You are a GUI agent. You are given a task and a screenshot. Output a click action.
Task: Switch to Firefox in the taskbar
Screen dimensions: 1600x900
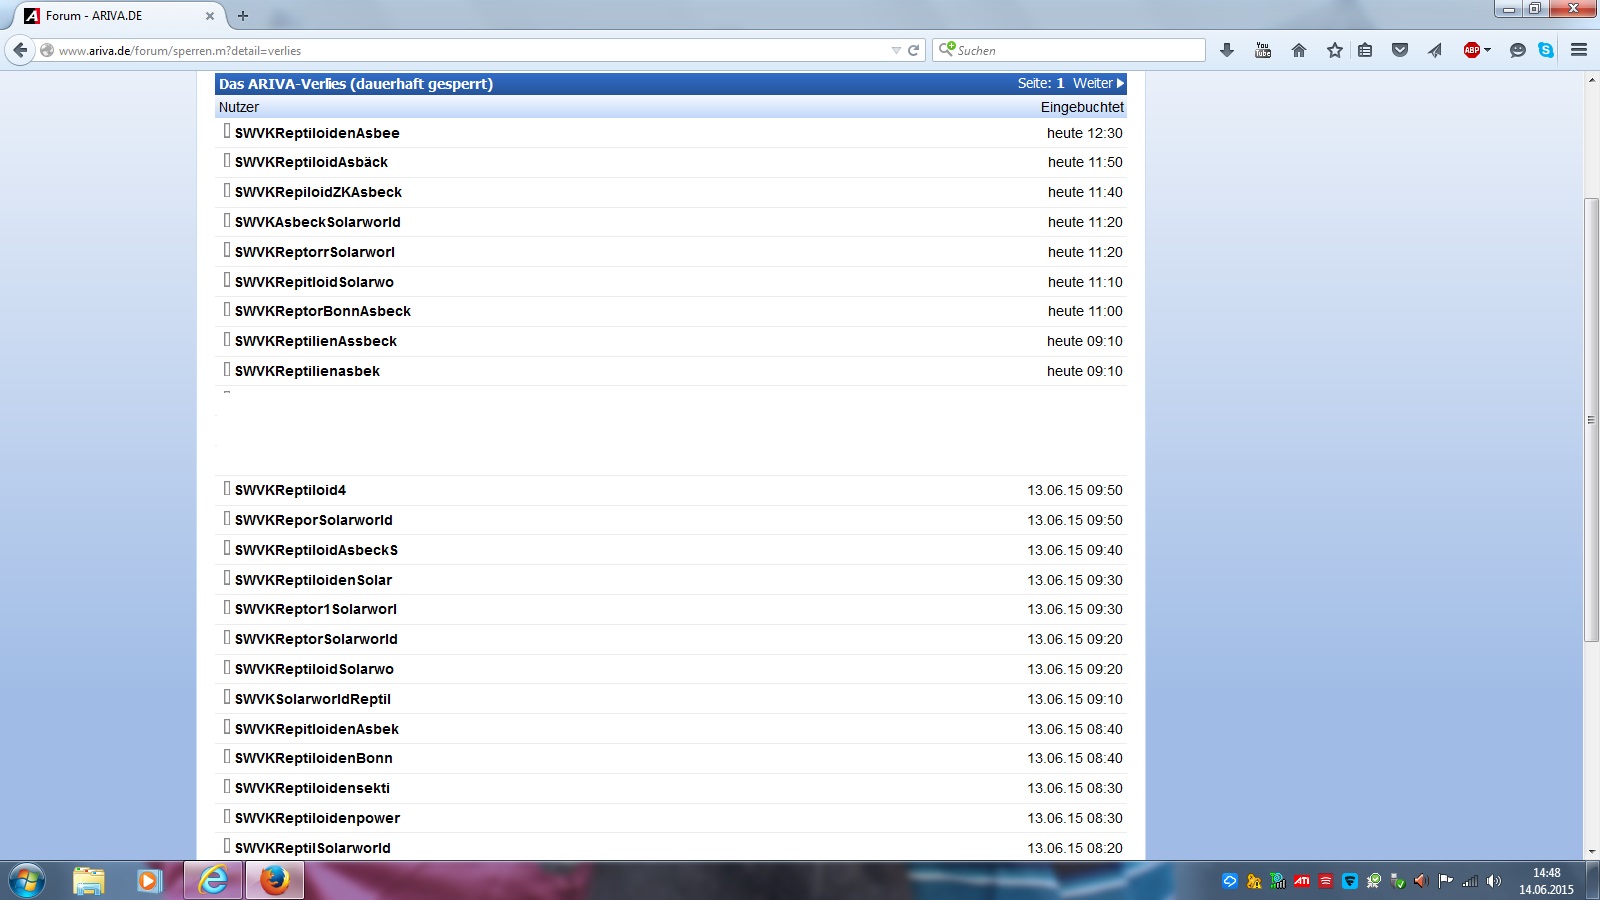coord(274,880)
